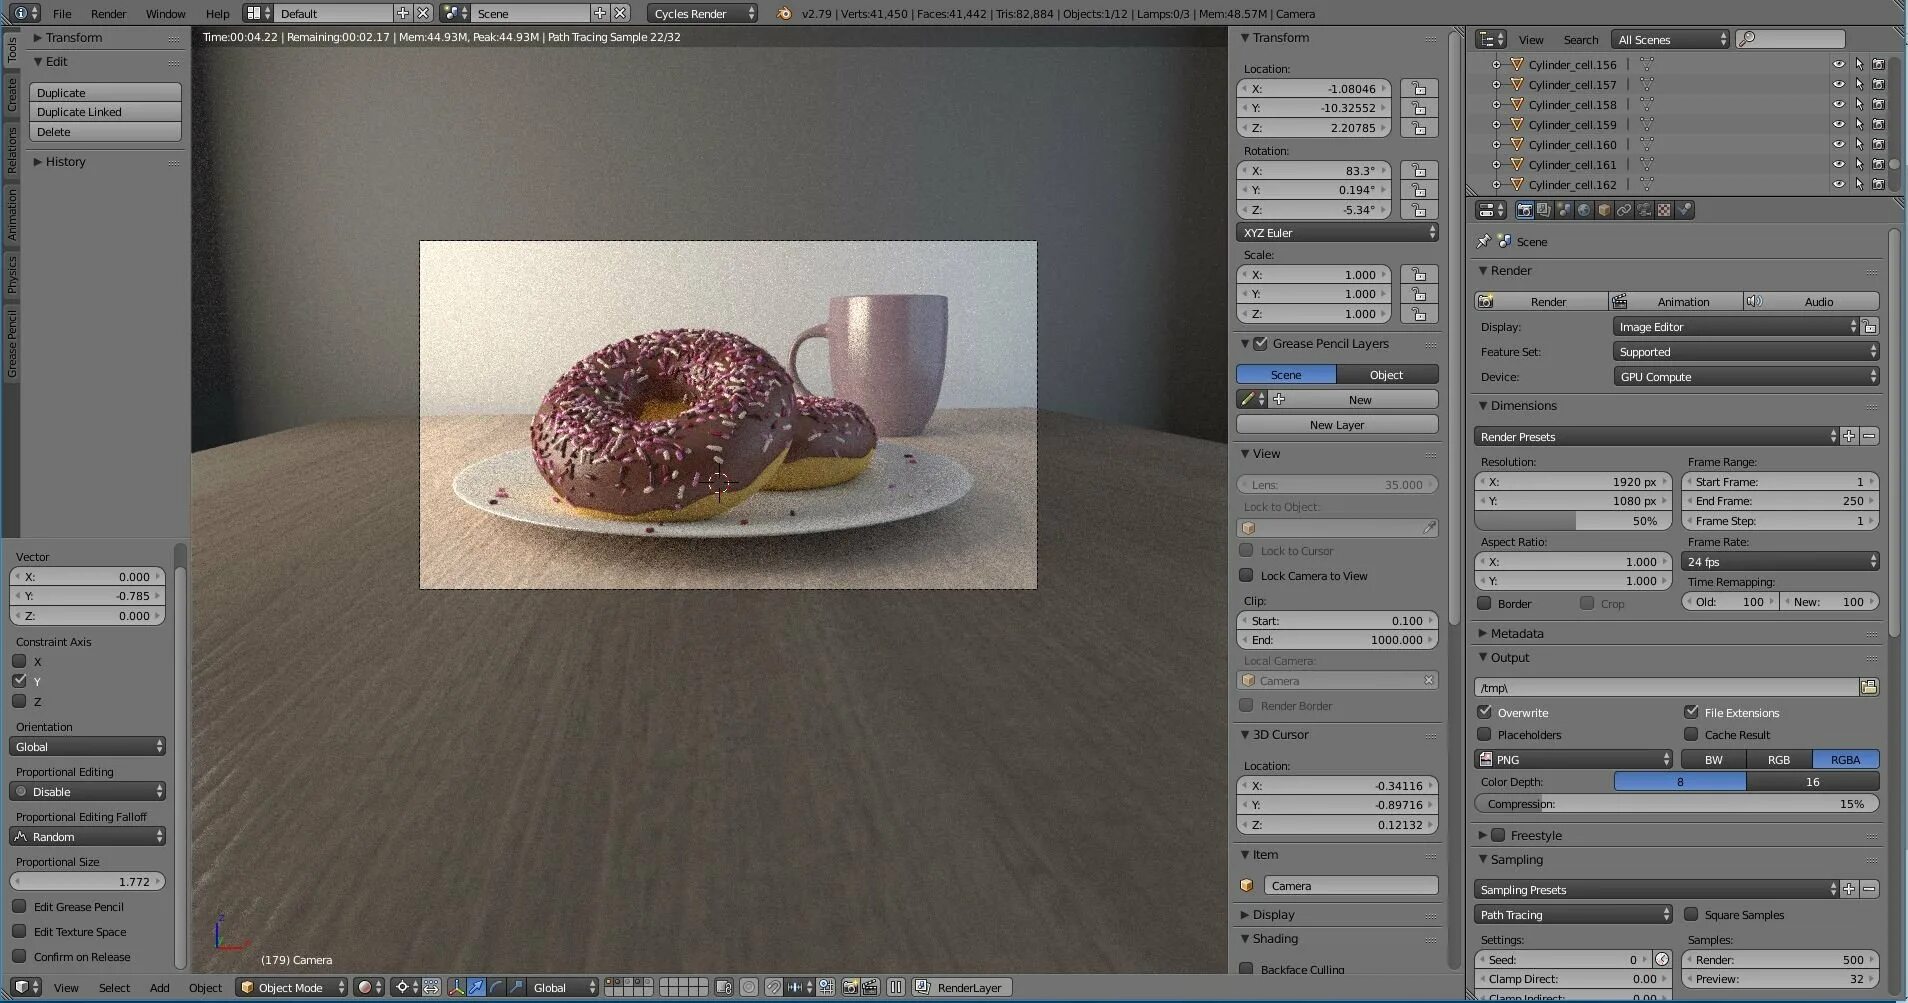This screenshot has height=1003, width=1908.
Task: Open the Object properties cube tab
Action: click(x=1604, y=210)
